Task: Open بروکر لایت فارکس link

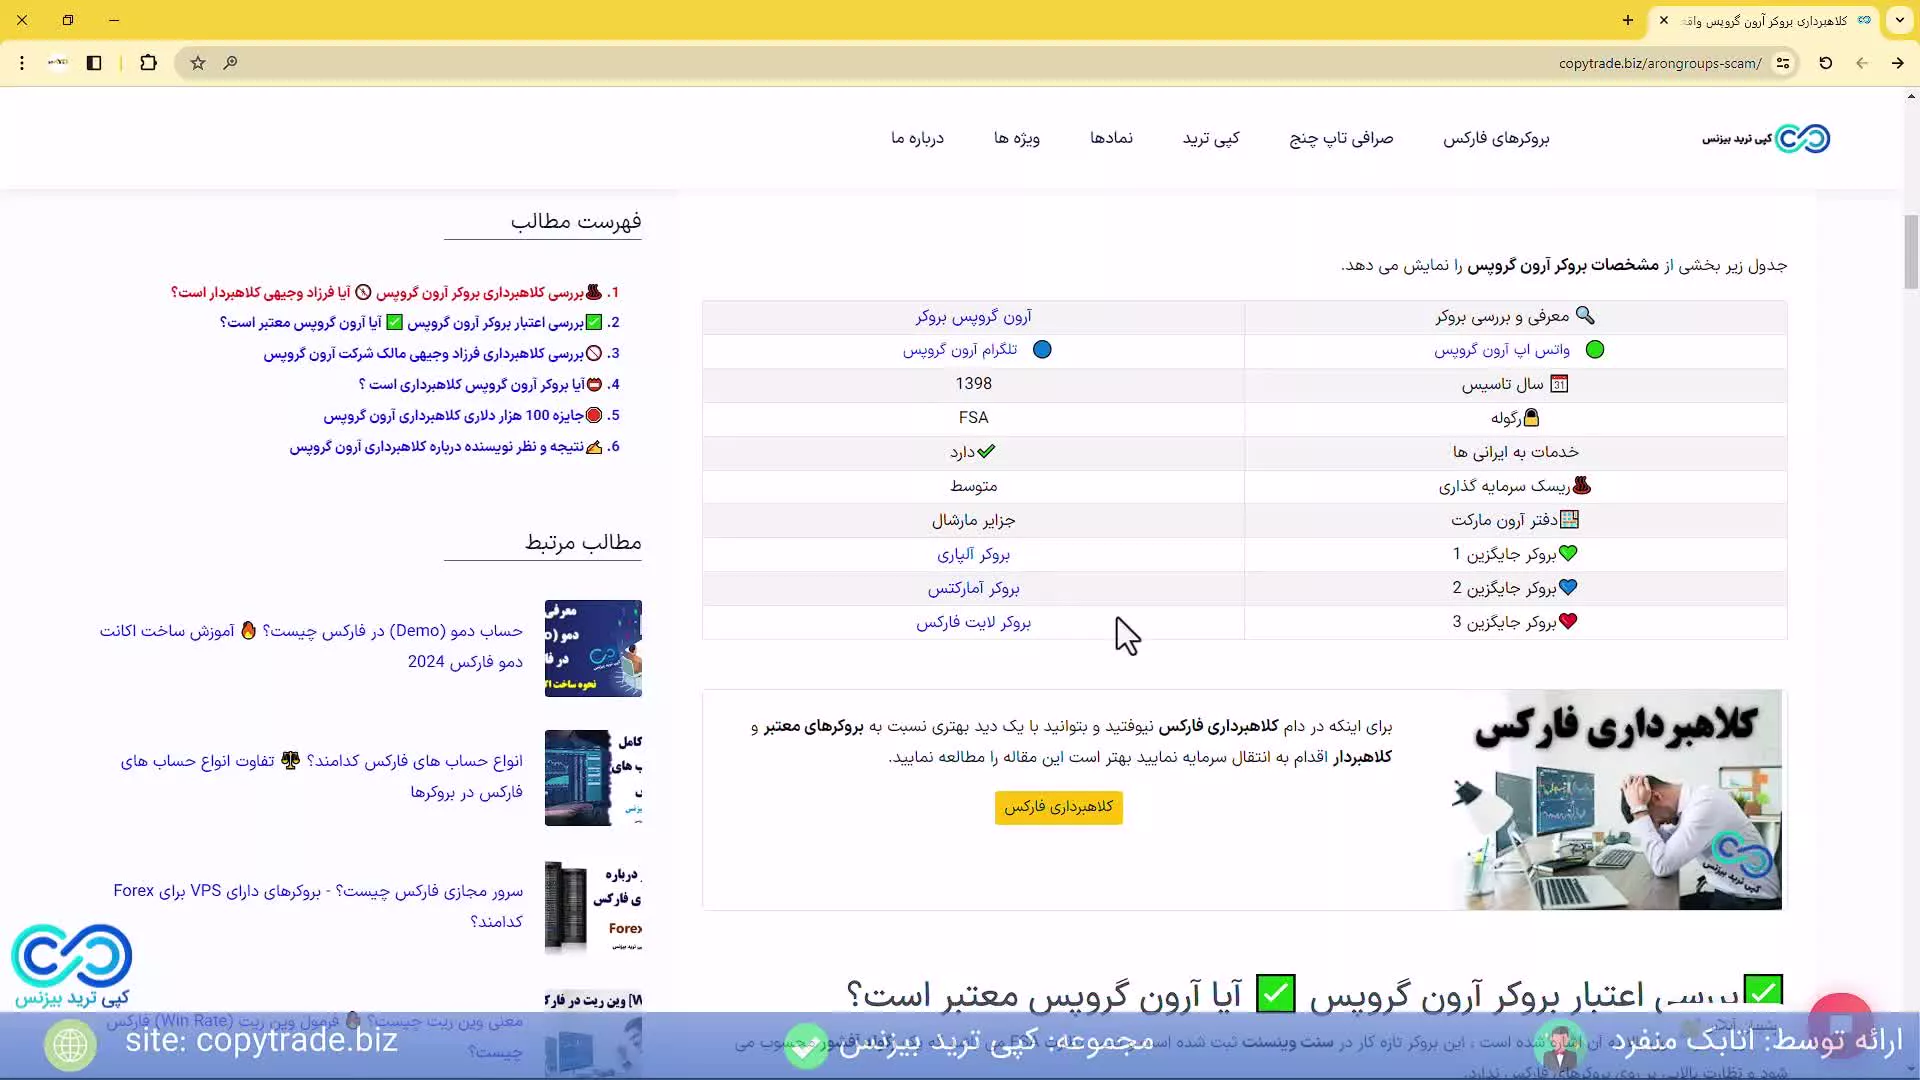Action: pyautogui.click(x=973, y=622)
